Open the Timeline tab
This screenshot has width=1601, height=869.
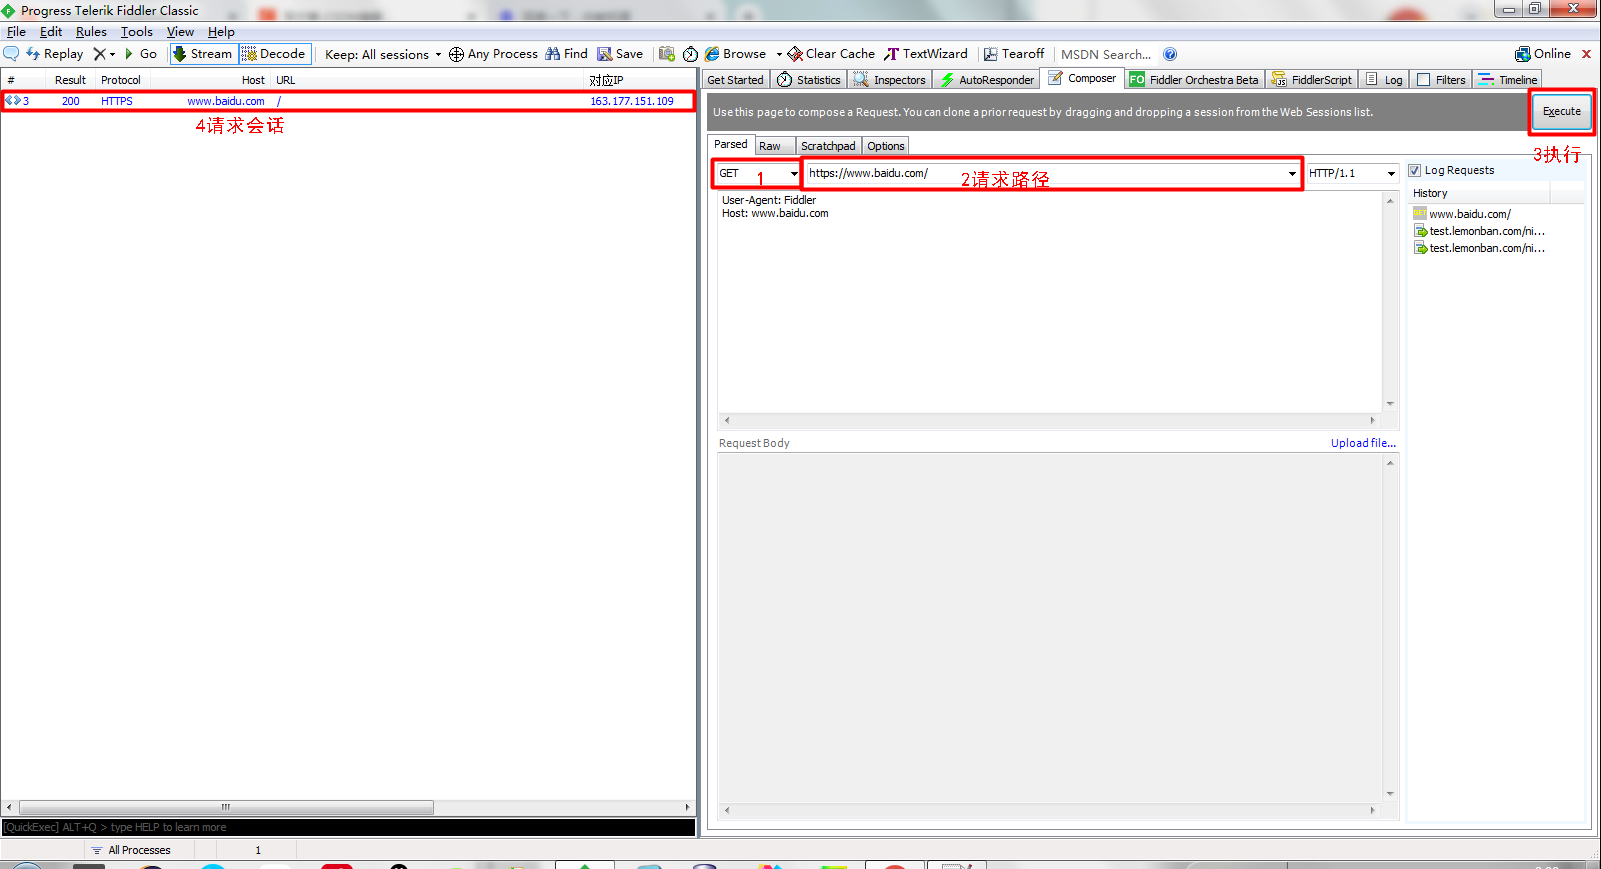[1508, 80]
